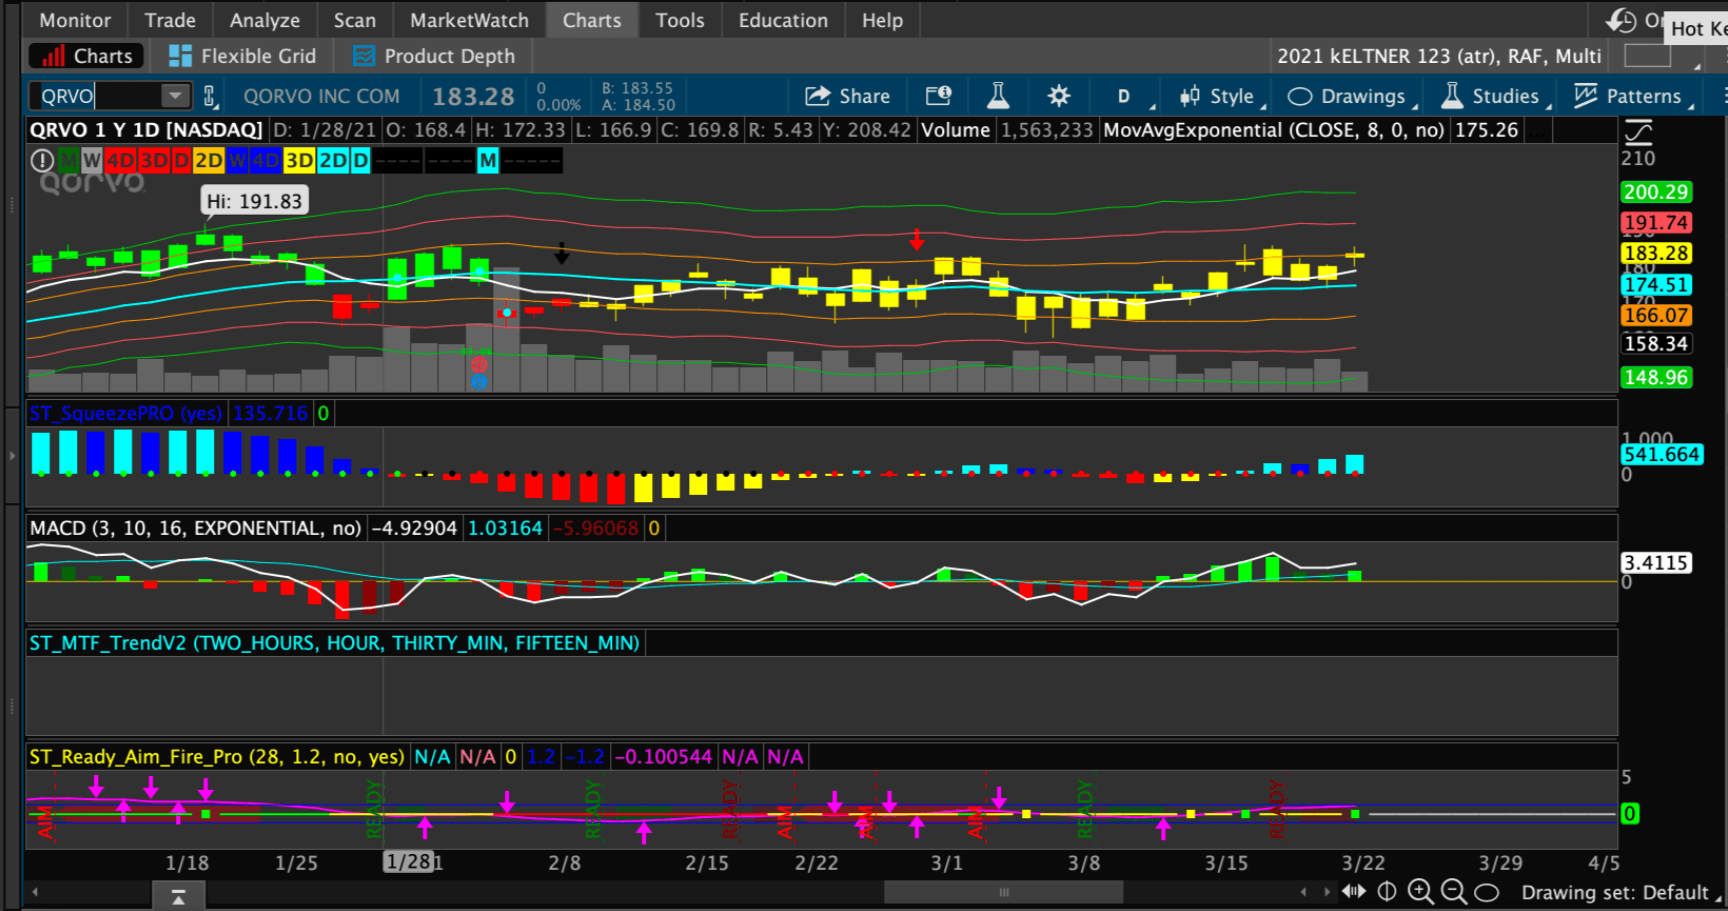Click the pan chart arrows icon
Viewport: 1728px width, 911px height.
[1354, 891]
